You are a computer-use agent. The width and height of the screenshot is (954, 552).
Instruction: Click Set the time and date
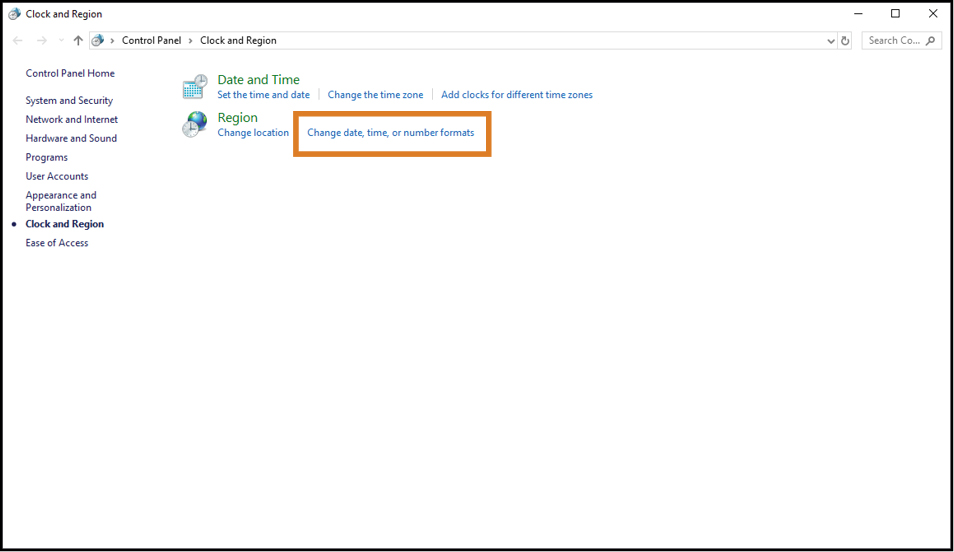click(263, 95)
